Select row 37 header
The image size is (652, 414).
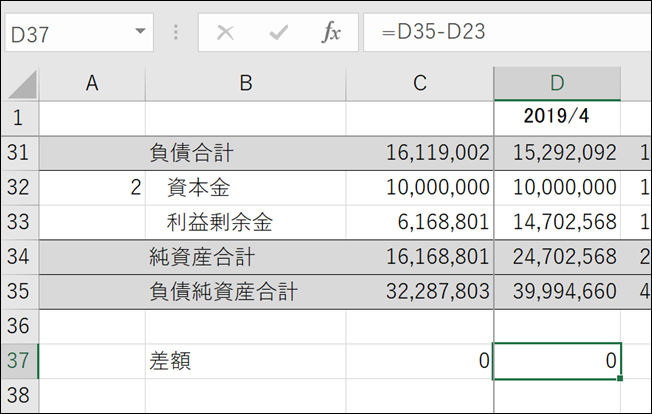[x=20, y=361]
